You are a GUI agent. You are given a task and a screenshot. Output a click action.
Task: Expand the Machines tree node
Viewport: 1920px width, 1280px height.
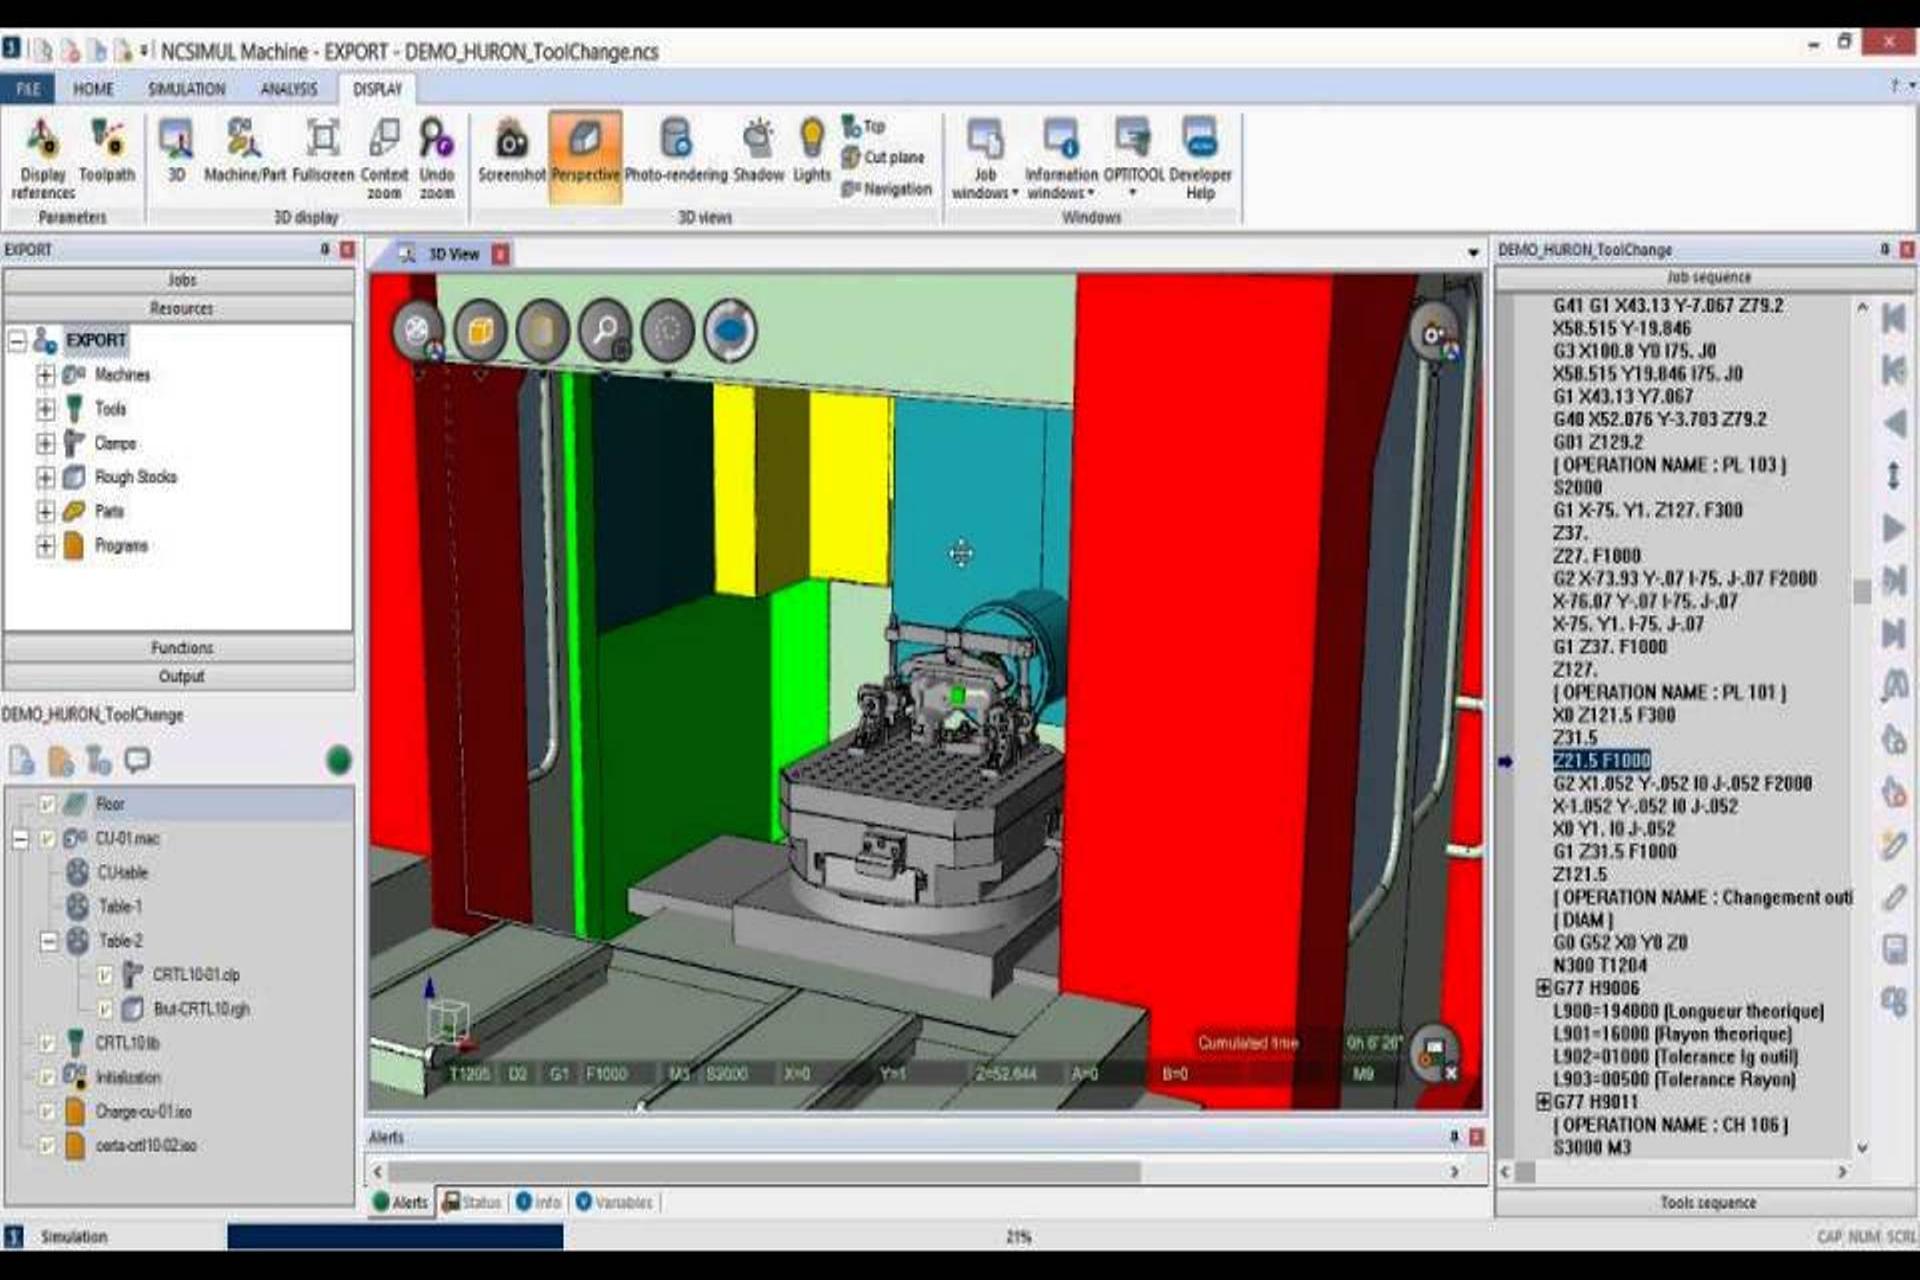45,375
